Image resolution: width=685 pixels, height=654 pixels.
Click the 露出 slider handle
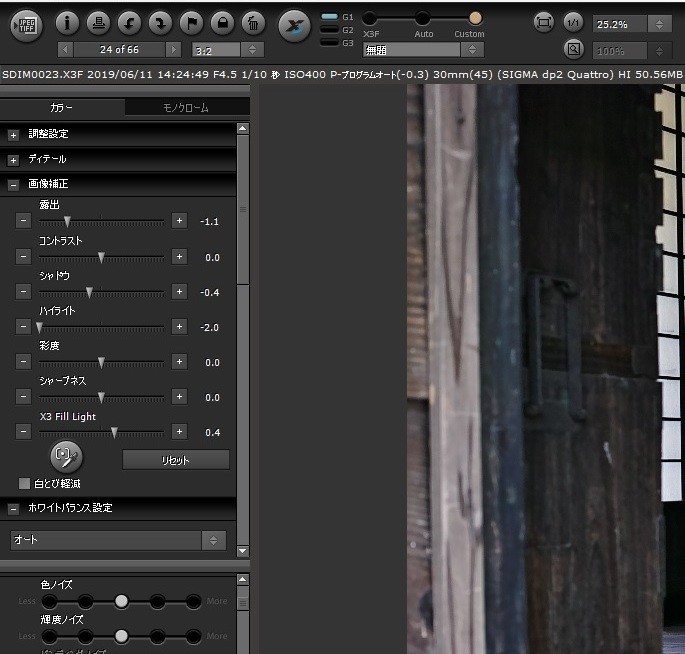pos(67,221)
